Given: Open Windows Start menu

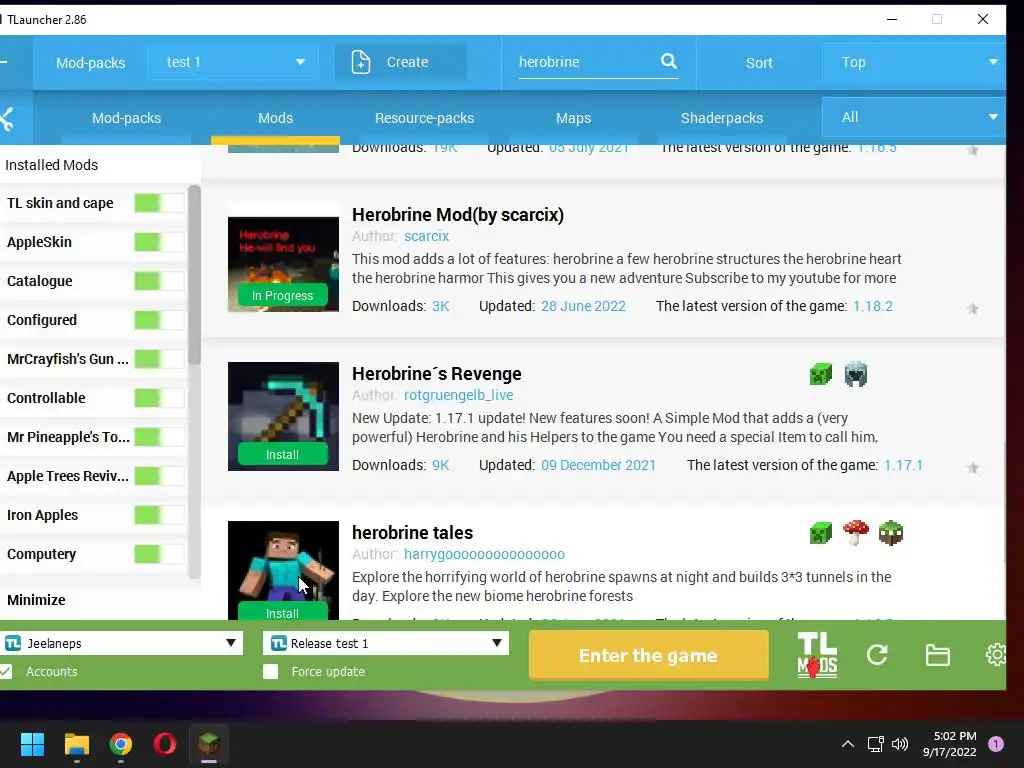Looking at the screenshot, I should pyautogui.click(x=32, y=744).
